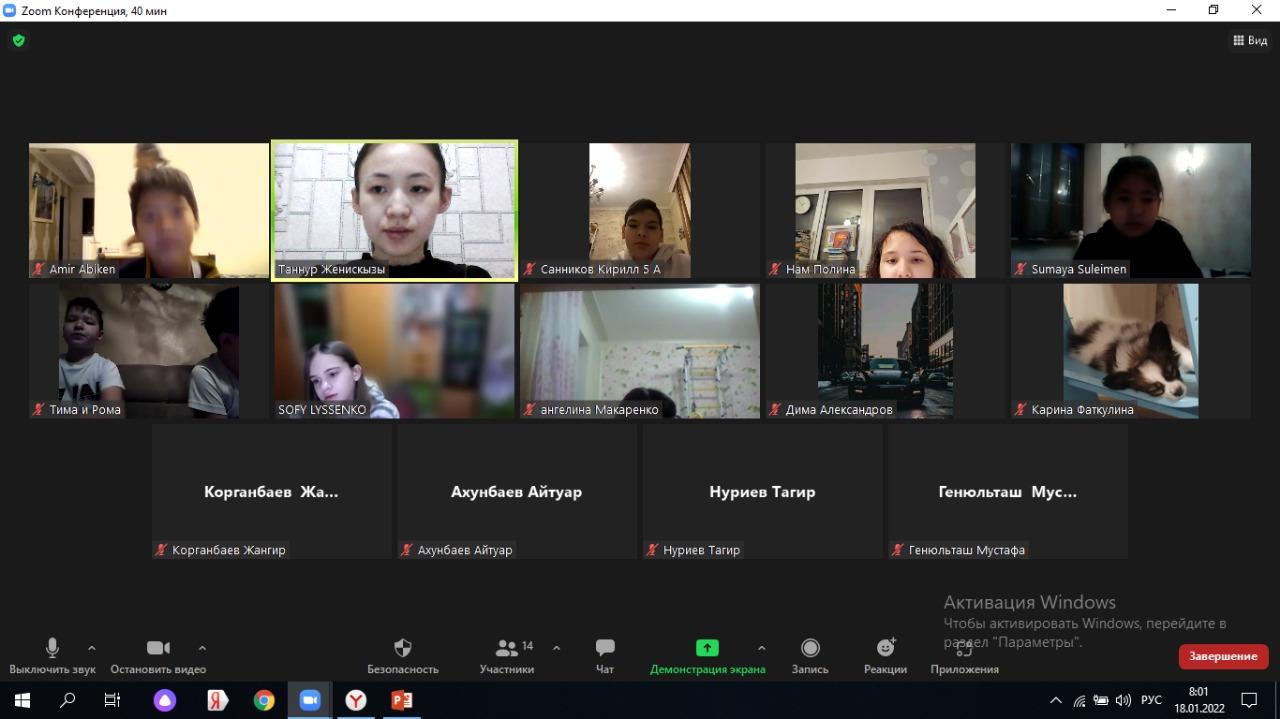The image size is (1280, 719).
Task: Expand video options arrow next to camera
Action: pyautogui.click(x=202, y=647)
